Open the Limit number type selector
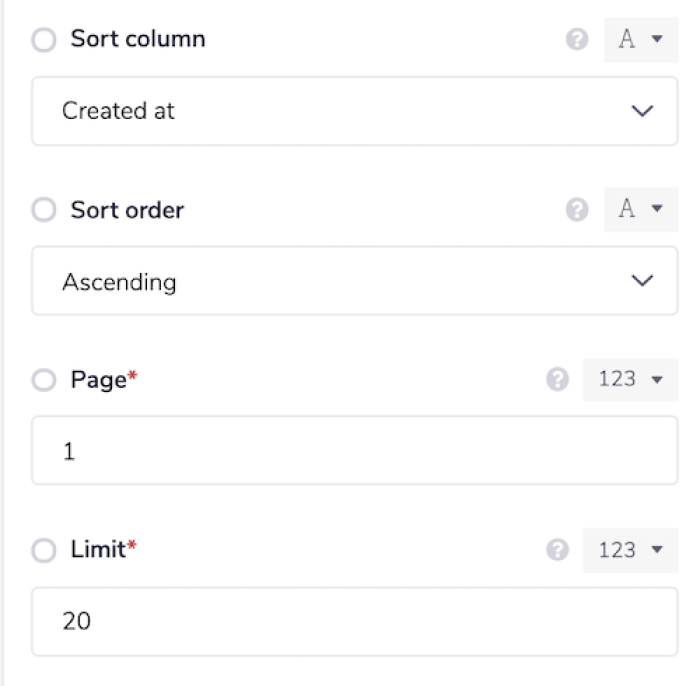Image resolution: width=700 pixels, height=686 pixels. point(630,550)
